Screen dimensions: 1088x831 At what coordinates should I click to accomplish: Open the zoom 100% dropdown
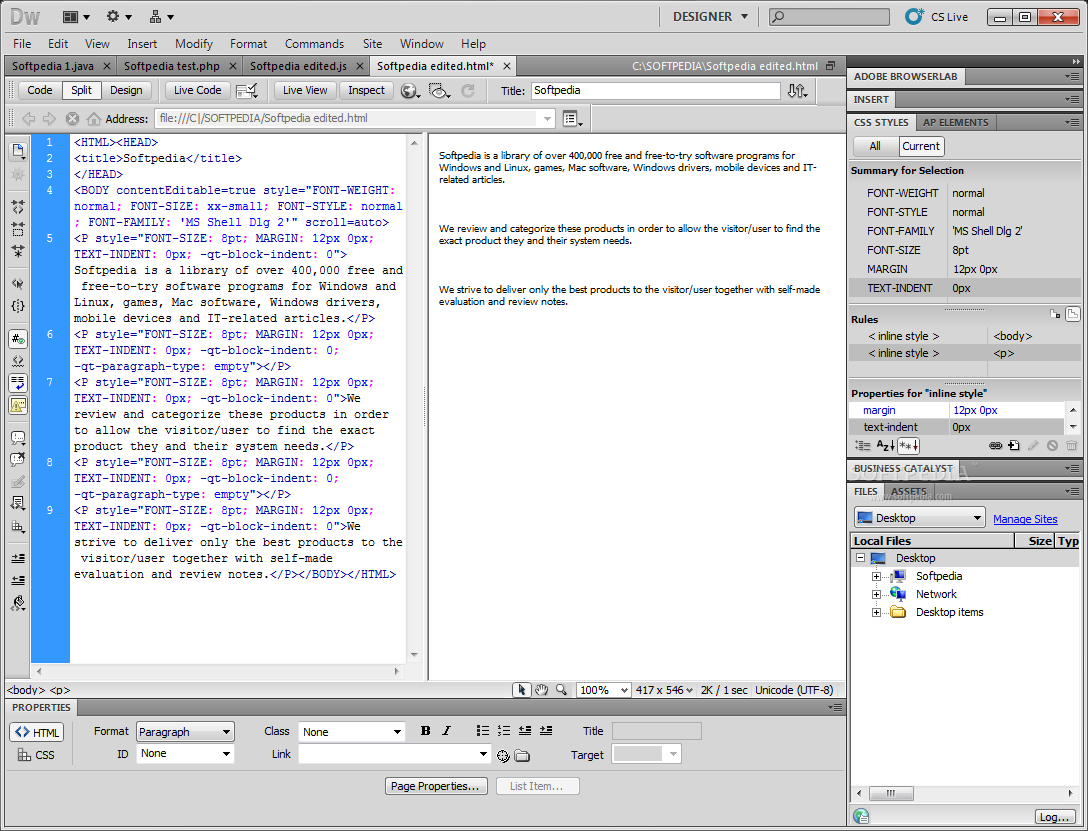pyautogui.click(x=604, y=690)
